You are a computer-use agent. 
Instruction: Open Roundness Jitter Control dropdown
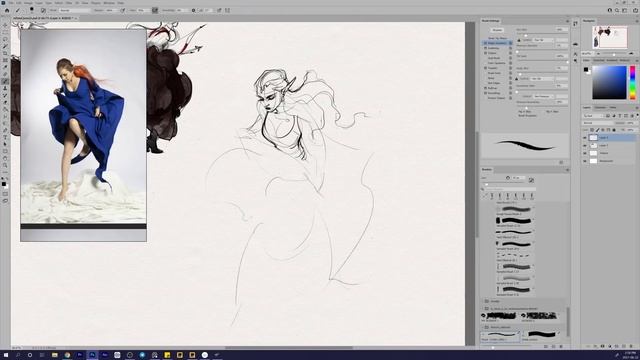point(543,96)
